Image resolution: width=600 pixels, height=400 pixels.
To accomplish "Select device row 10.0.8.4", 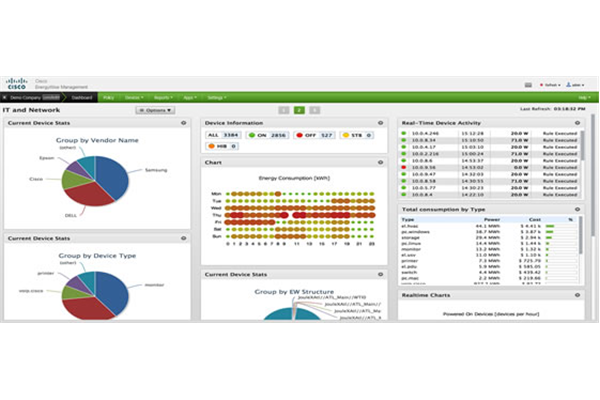I will click(490, 195).
